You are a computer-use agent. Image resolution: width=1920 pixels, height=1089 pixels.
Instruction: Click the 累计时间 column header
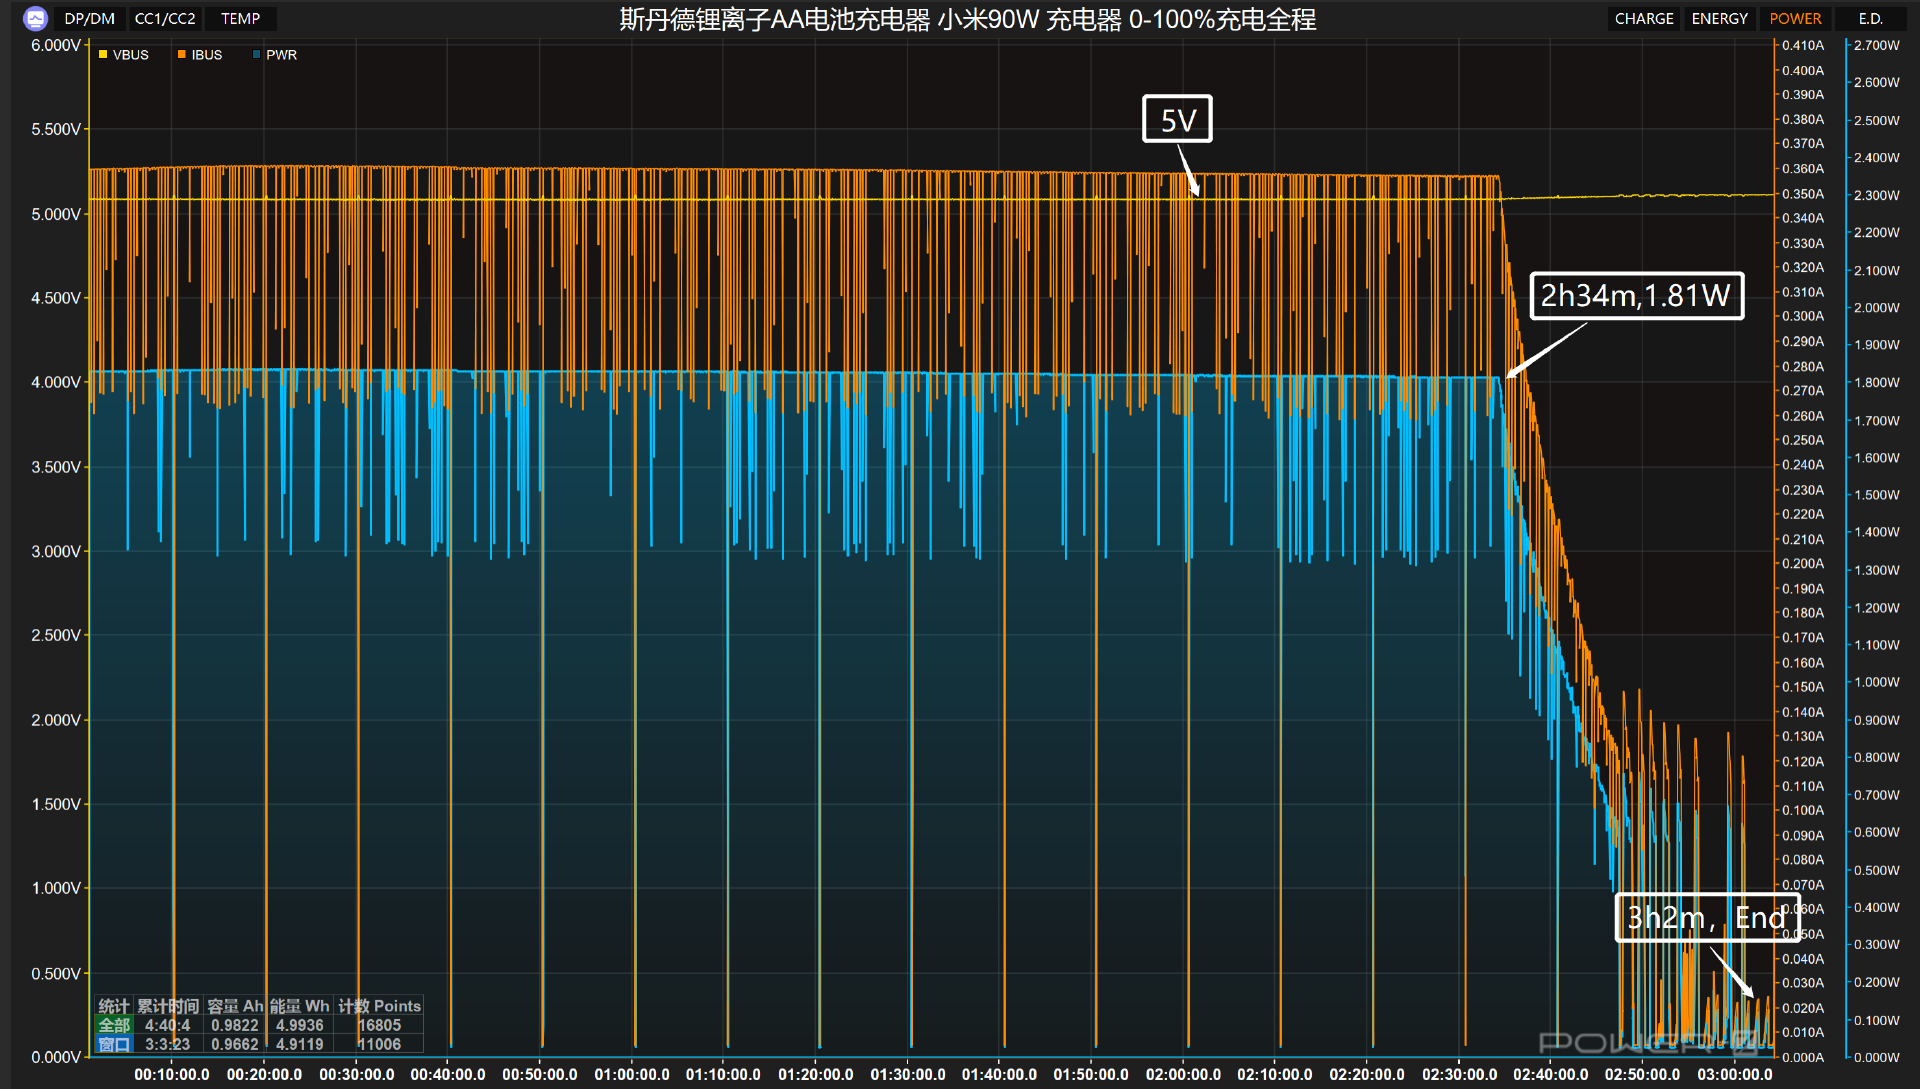pyautogui.click(x=168, y=1006)
